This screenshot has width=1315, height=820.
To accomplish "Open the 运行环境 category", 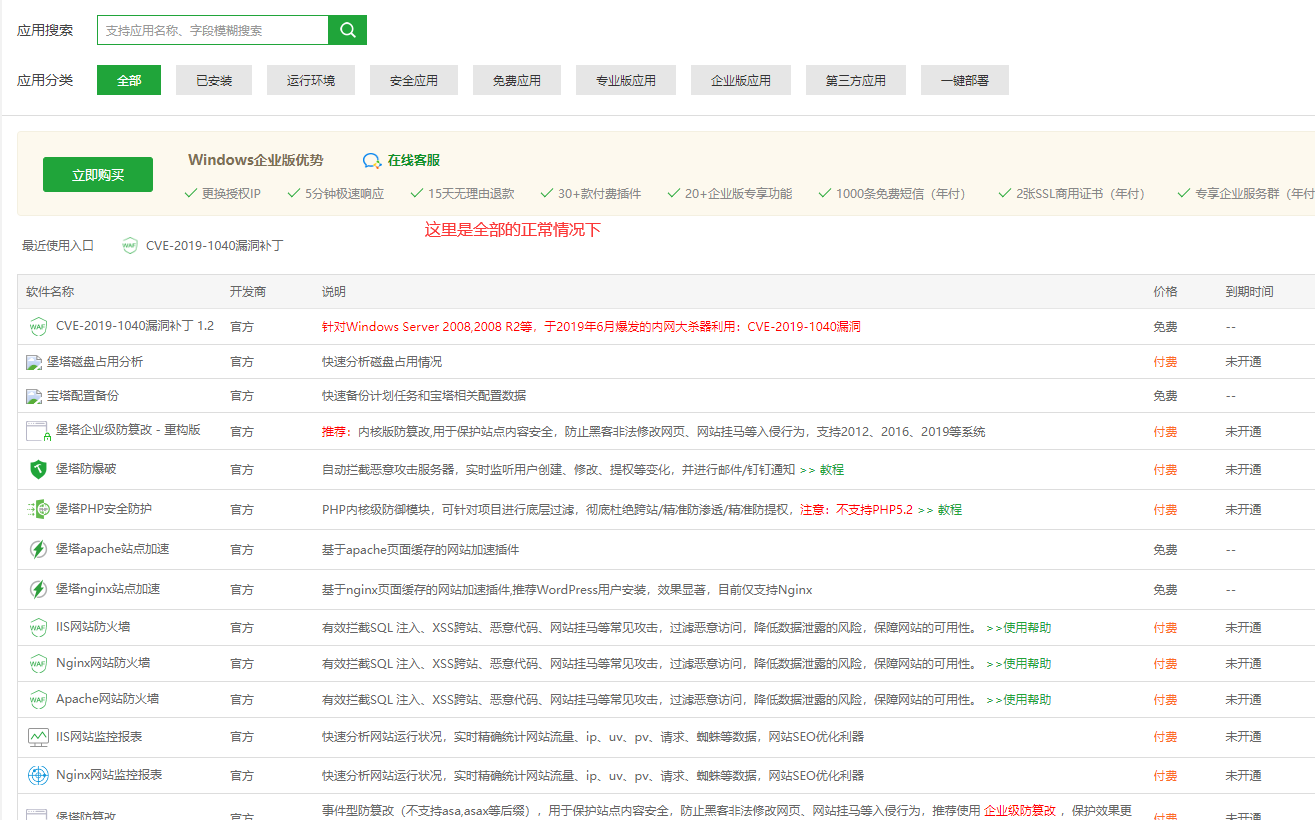I will [x=311, y=80].
